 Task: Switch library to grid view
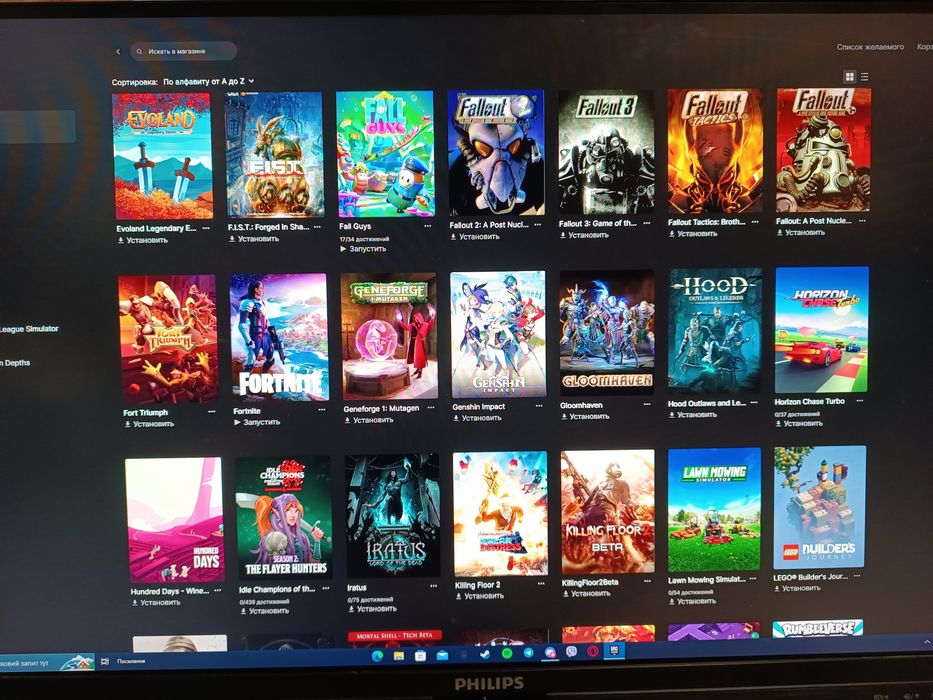(849, 77)
